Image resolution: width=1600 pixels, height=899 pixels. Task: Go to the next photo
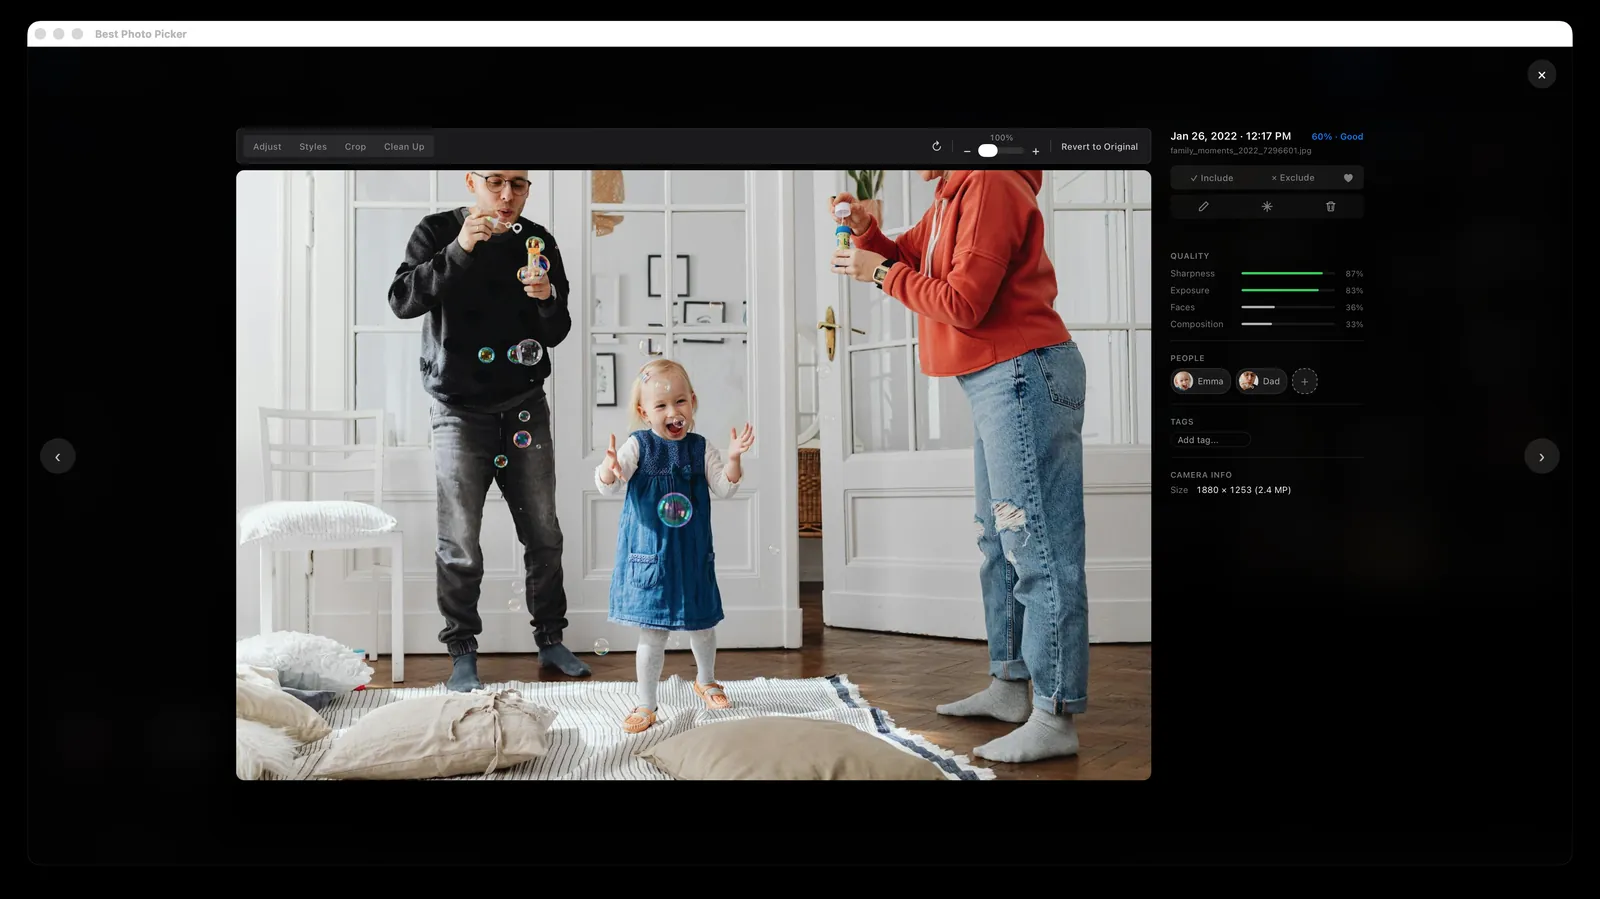(x=1541, y=457)
